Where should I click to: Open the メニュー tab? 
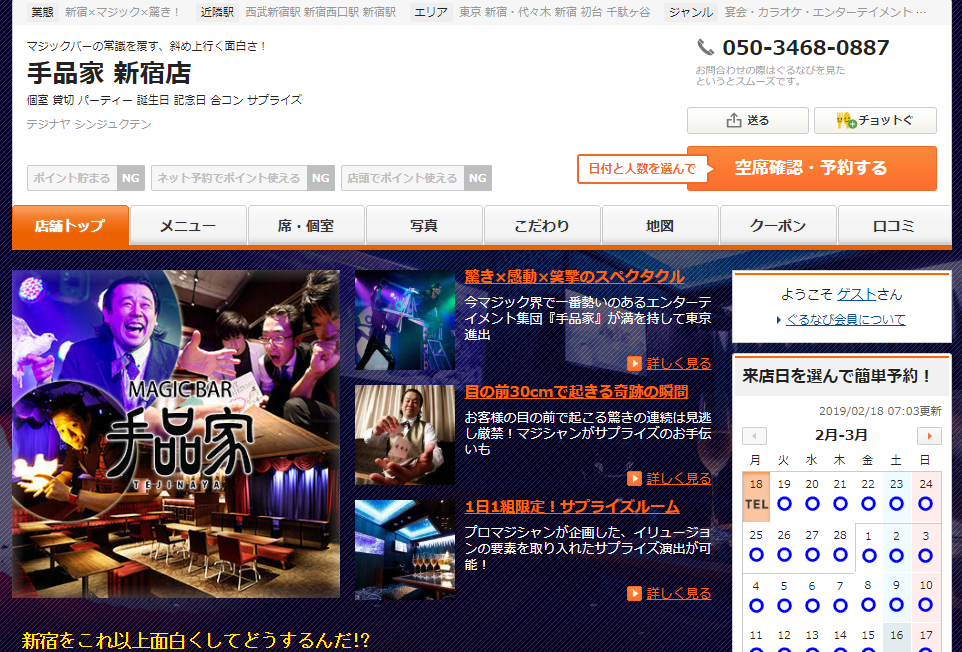(188, 226)
